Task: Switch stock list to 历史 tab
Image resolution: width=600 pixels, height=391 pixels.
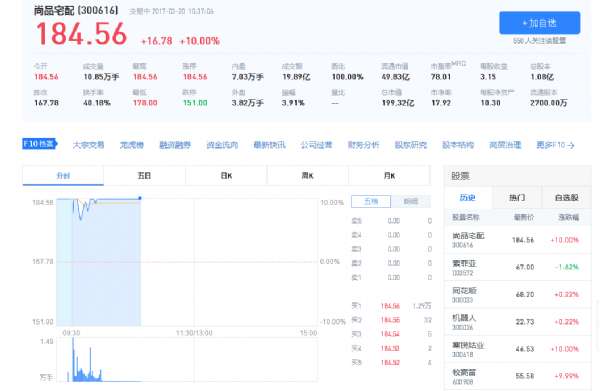Action: point(468,198)
